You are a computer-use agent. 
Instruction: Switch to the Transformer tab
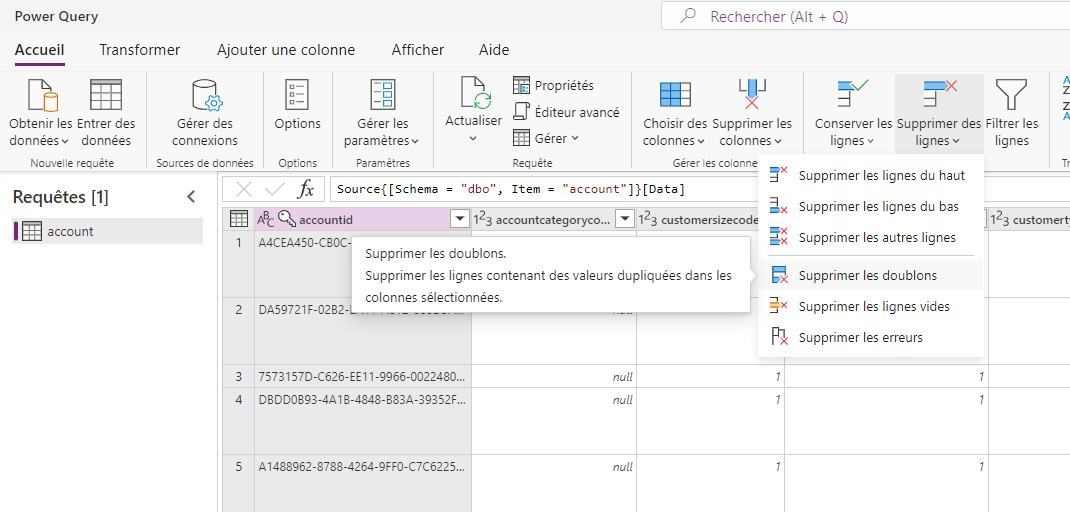point(140,50)
